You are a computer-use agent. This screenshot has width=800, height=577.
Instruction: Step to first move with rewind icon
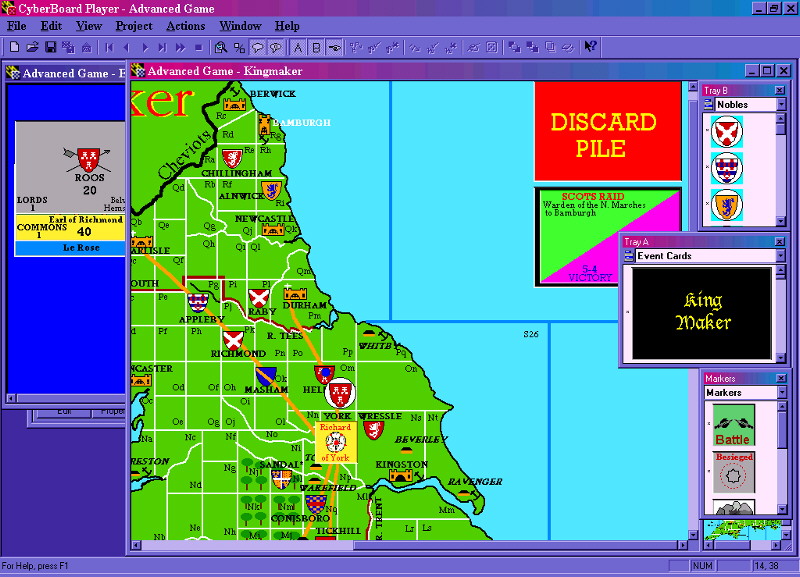coord(109,47)
